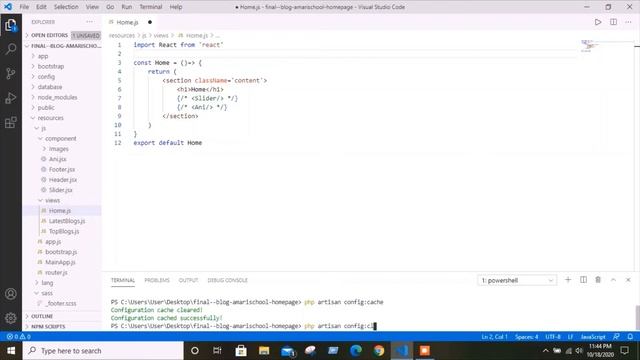Switch to the DEBUG CONSOLE tab
This screenshot has width=640, height=360.
click(x=227, y=280)
